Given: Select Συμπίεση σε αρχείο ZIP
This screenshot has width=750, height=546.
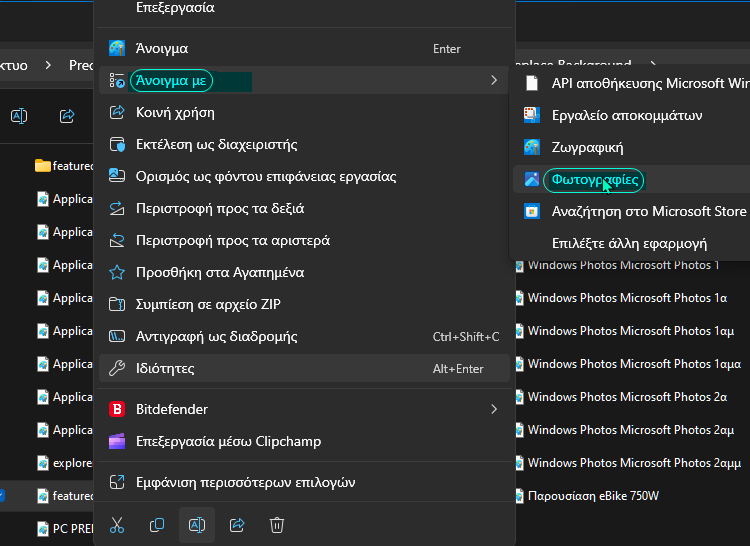Looking at the screenshot, I should [304, 304].
